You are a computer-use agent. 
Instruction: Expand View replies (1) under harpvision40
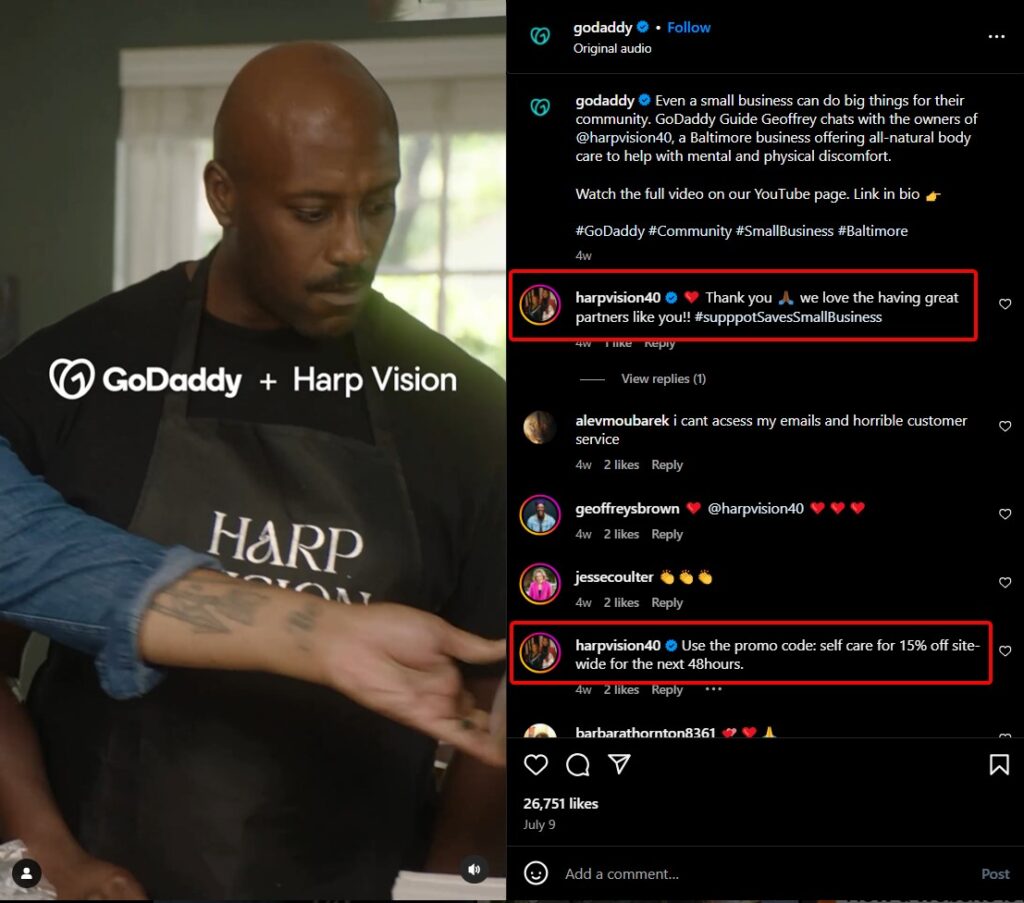coord(663,379)
